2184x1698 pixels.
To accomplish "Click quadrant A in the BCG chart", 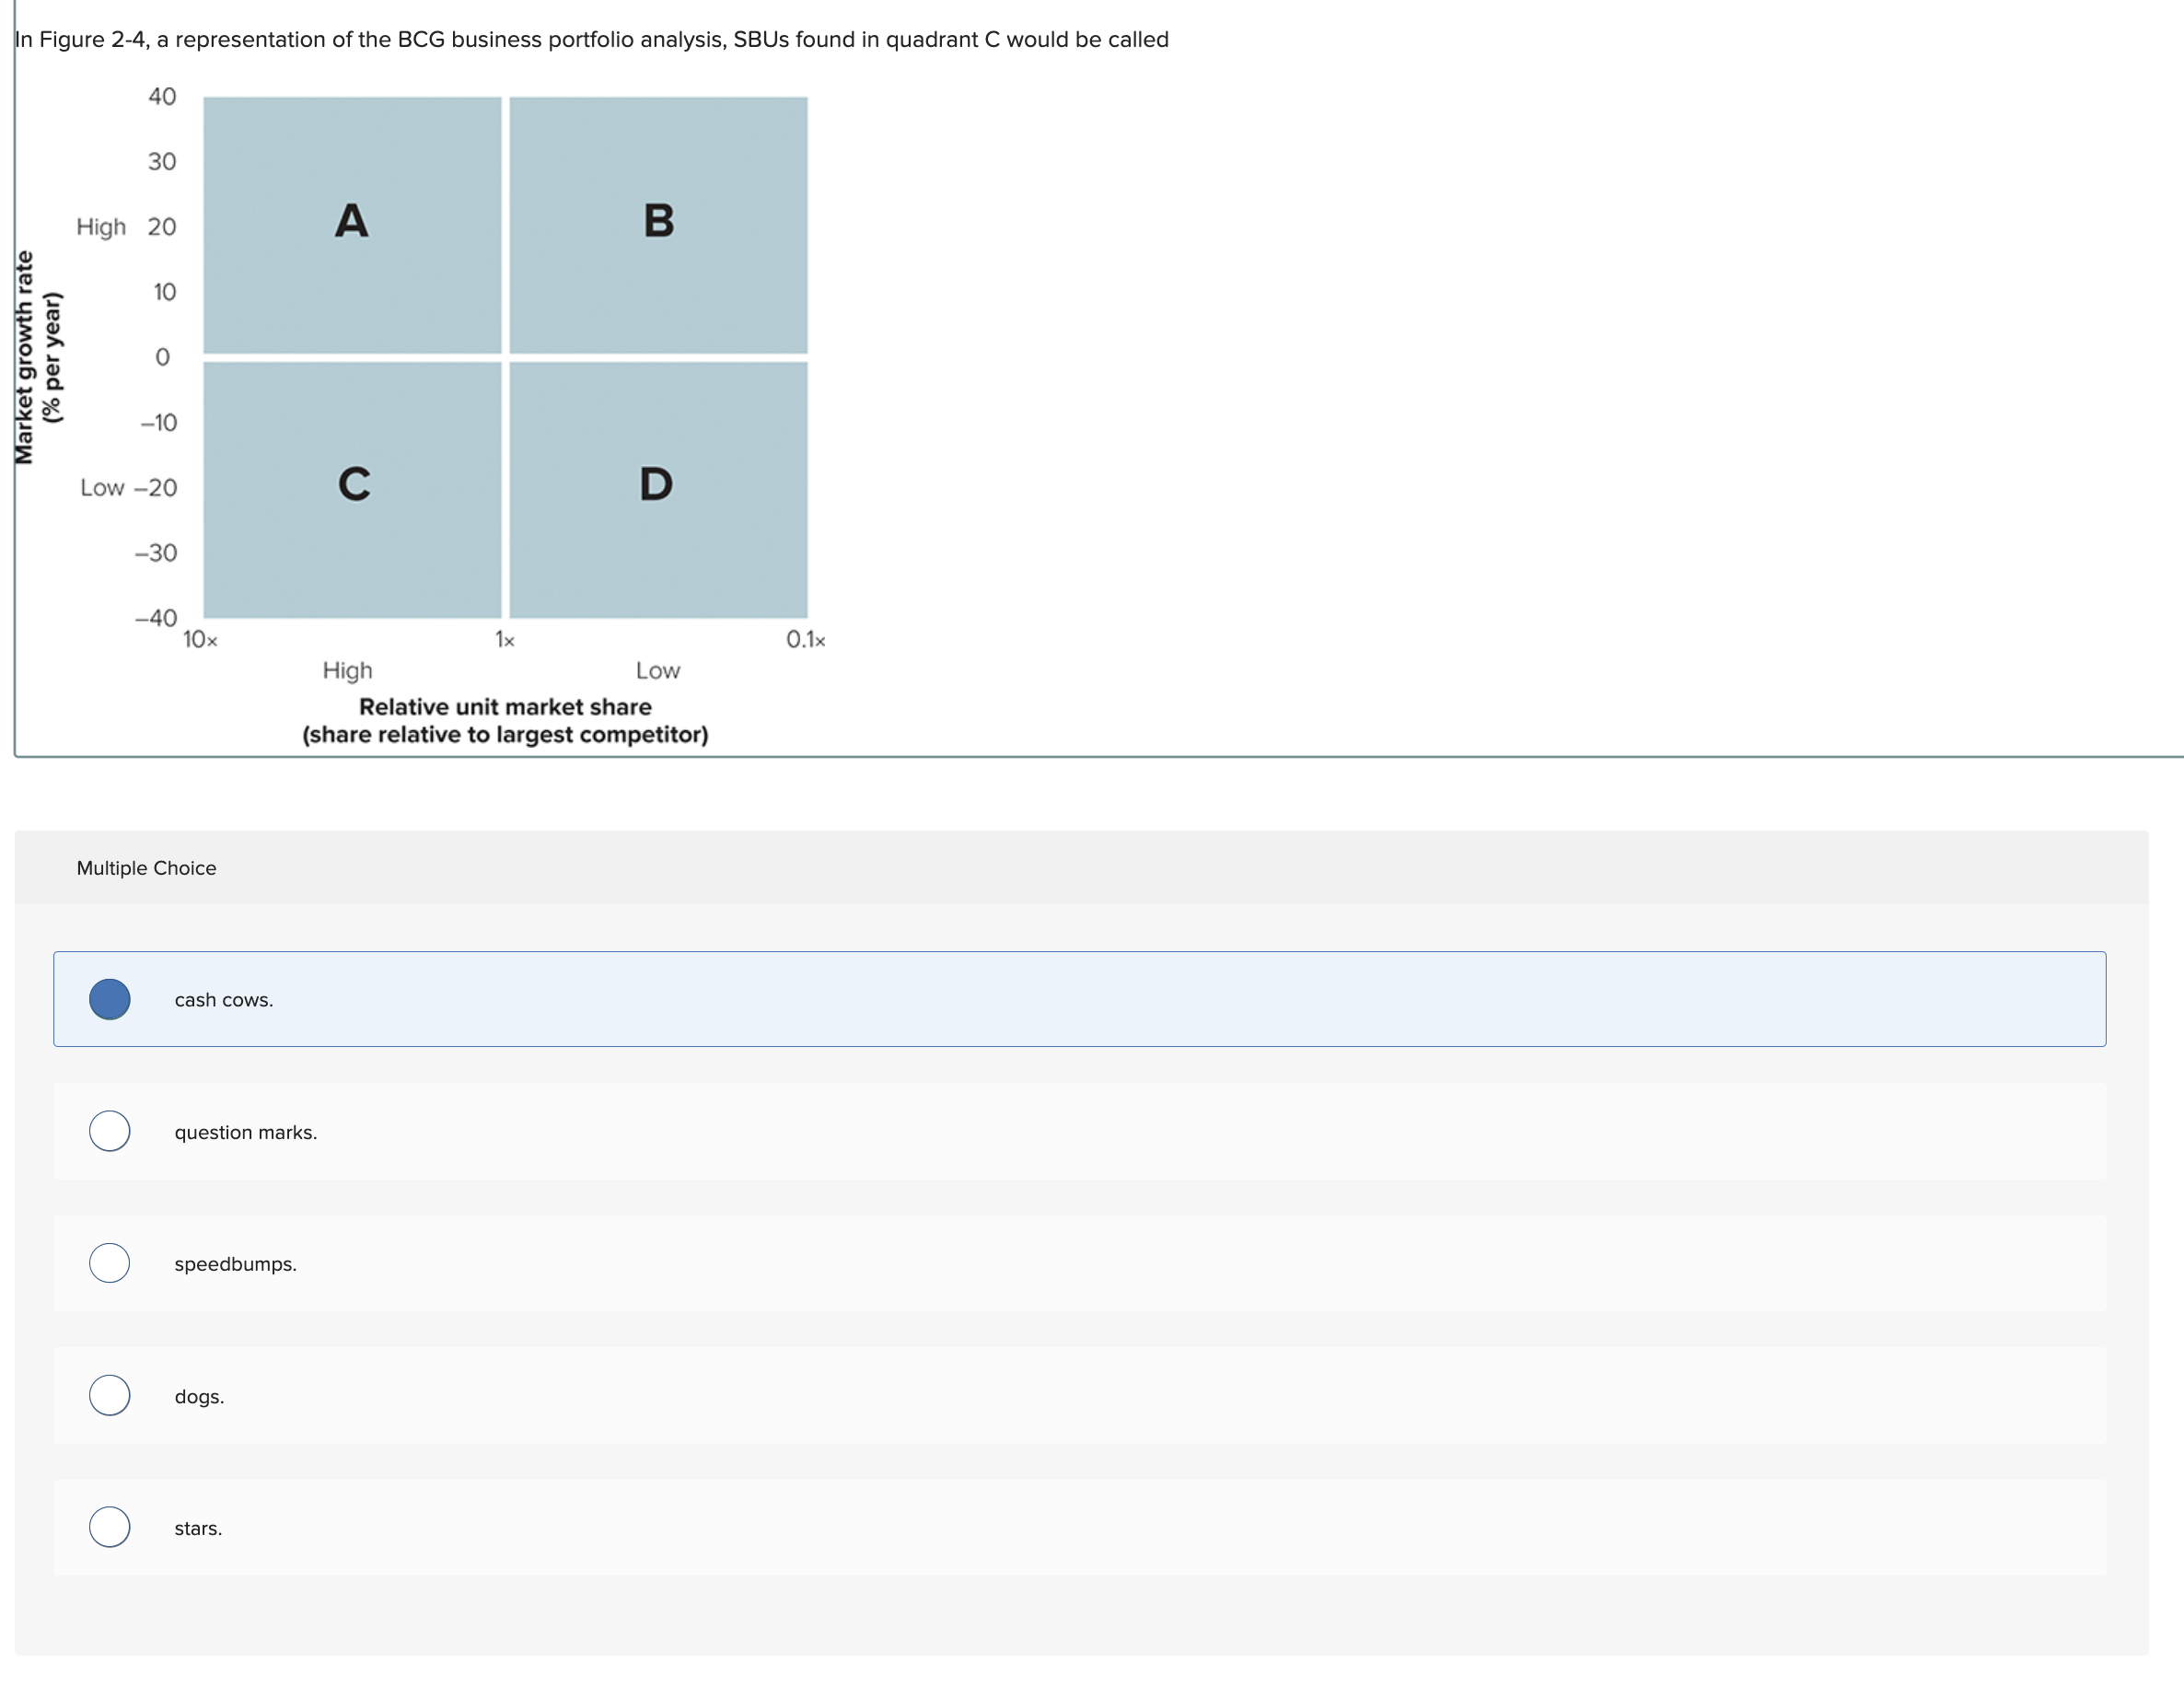I will click(352, 224).
